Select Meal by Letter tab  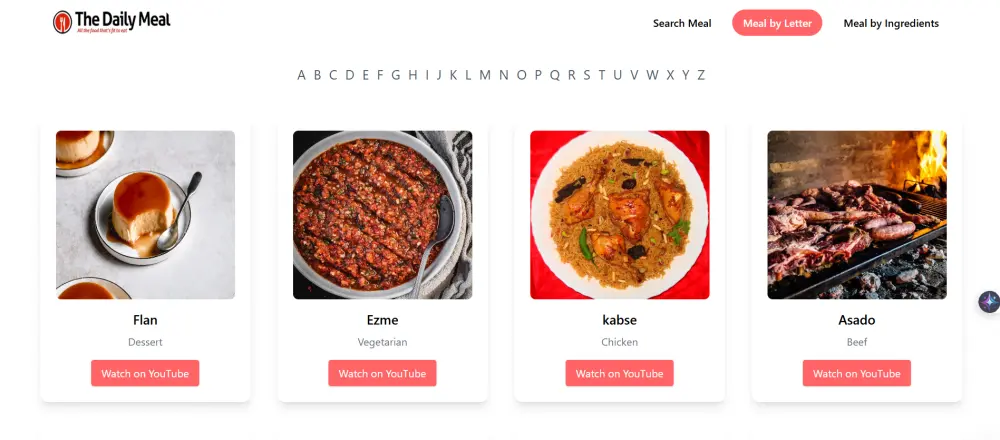pos(777,24)
